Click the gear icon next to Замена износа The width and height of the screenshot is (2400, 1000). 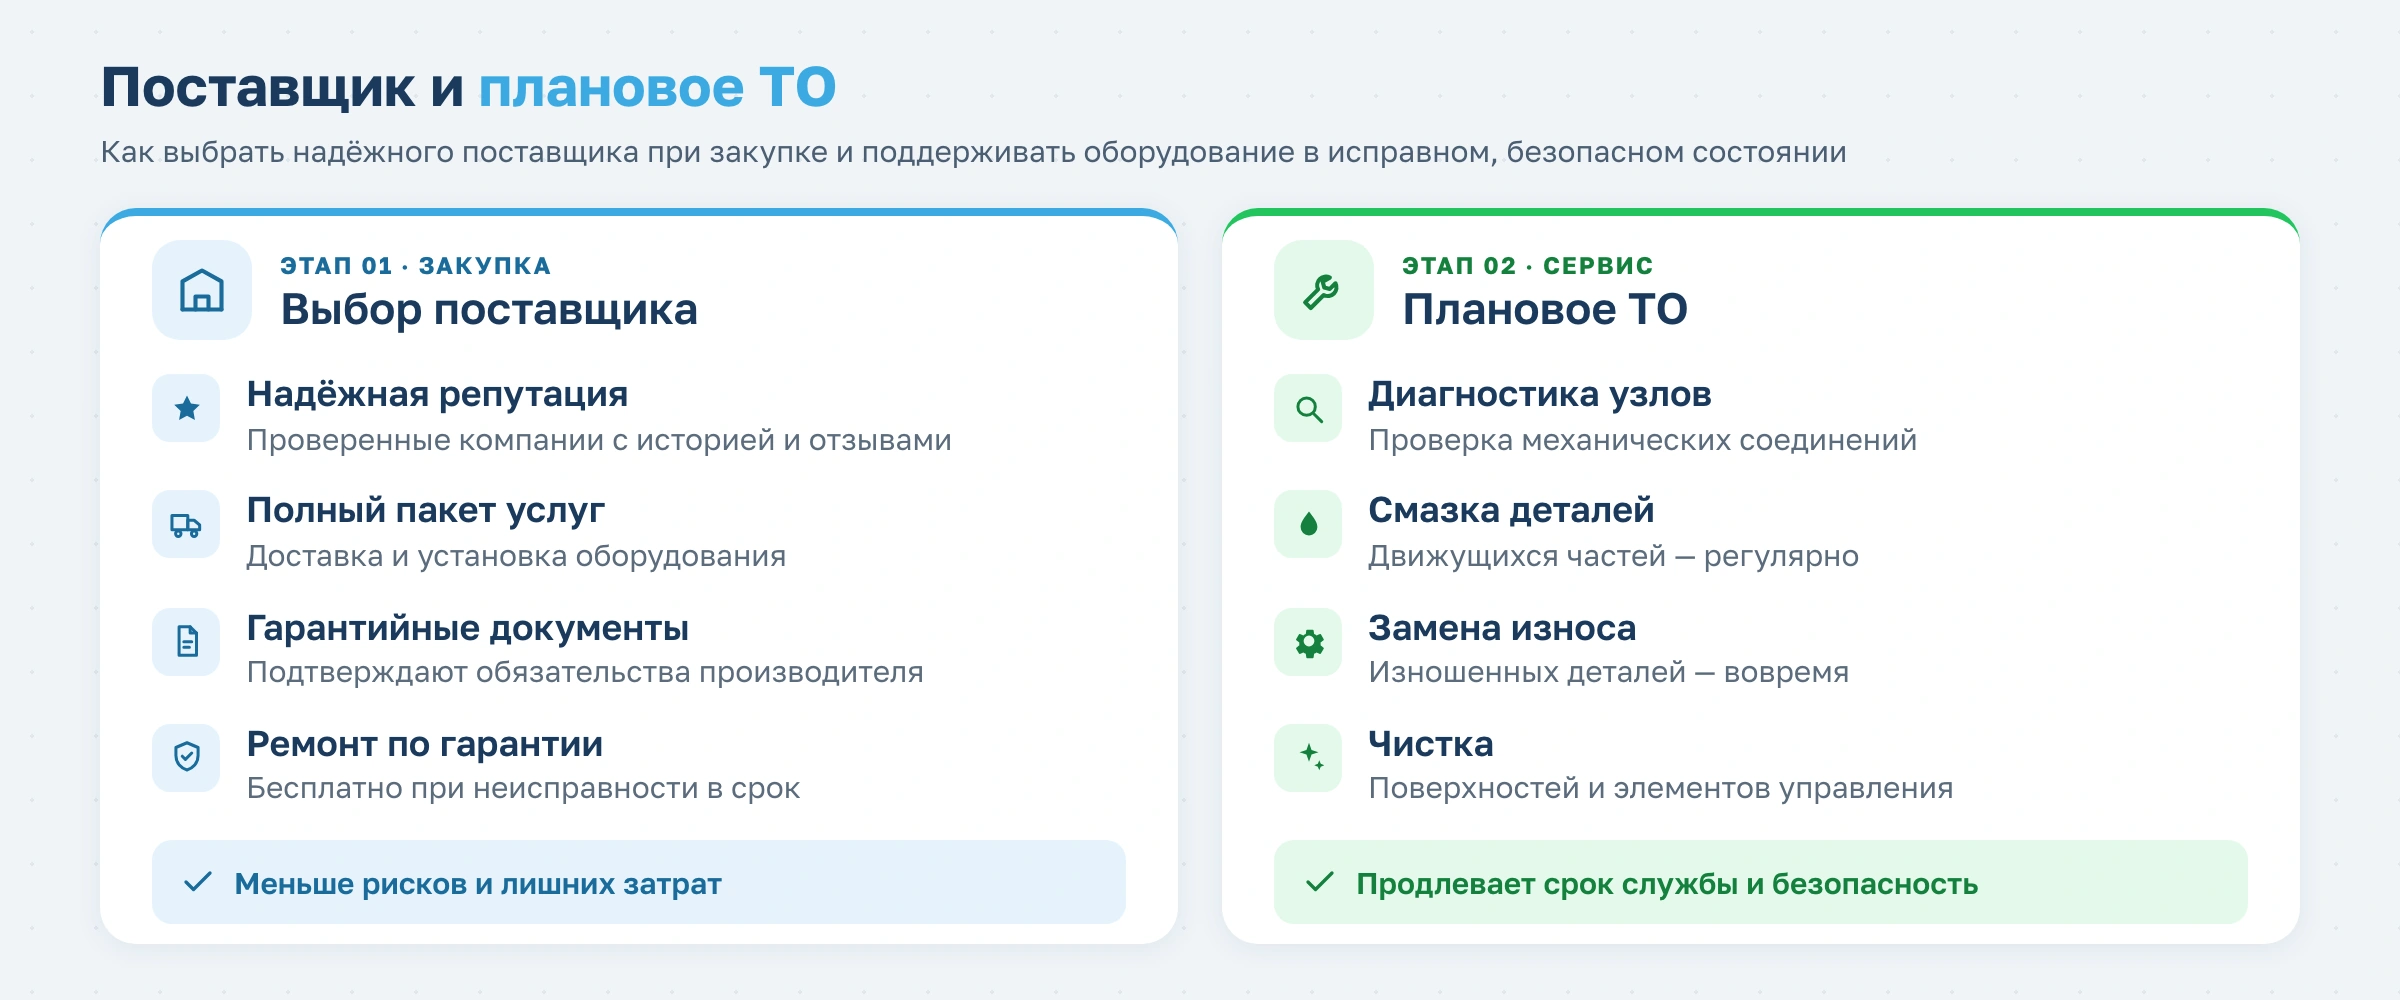(1308, 641)
